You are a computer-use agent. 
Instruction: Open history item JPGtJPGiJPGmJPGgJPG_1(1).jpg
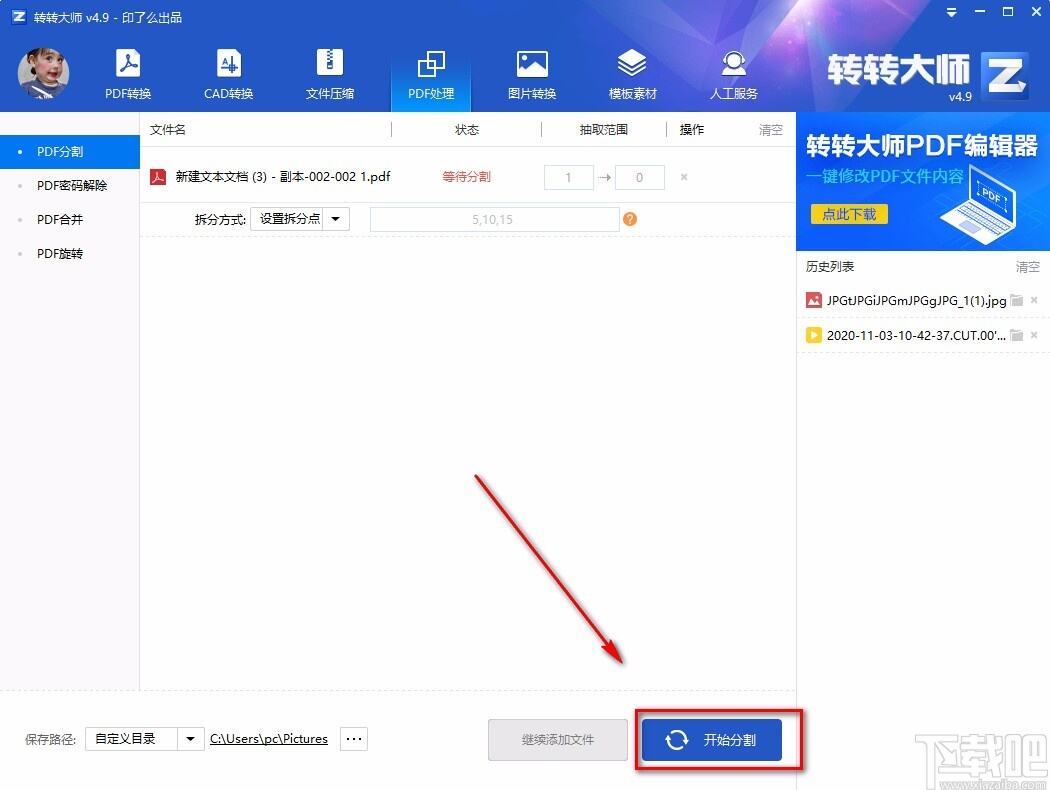pyautogui.click(x=916, y=301)
